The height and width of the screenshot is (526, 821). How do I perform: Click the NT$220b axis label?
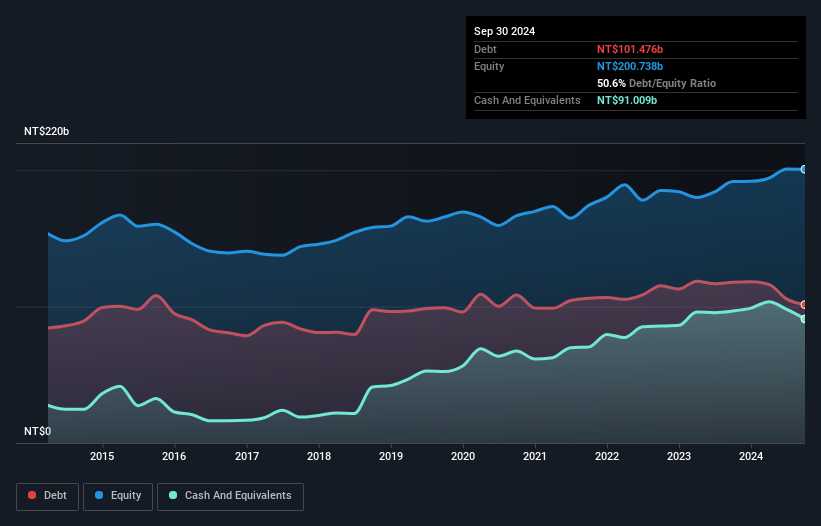[47, 131]
